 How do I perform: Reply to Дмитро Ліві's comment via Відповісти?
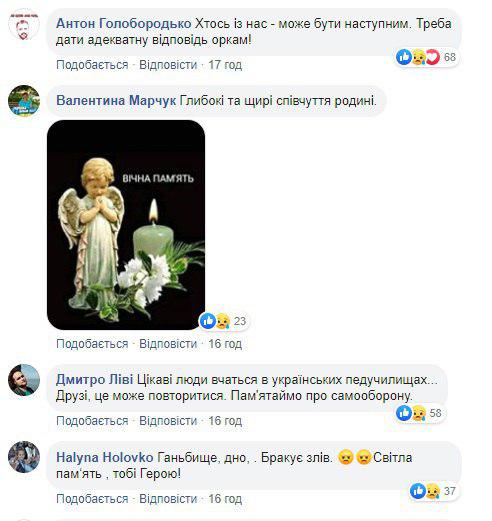[168, 421]
